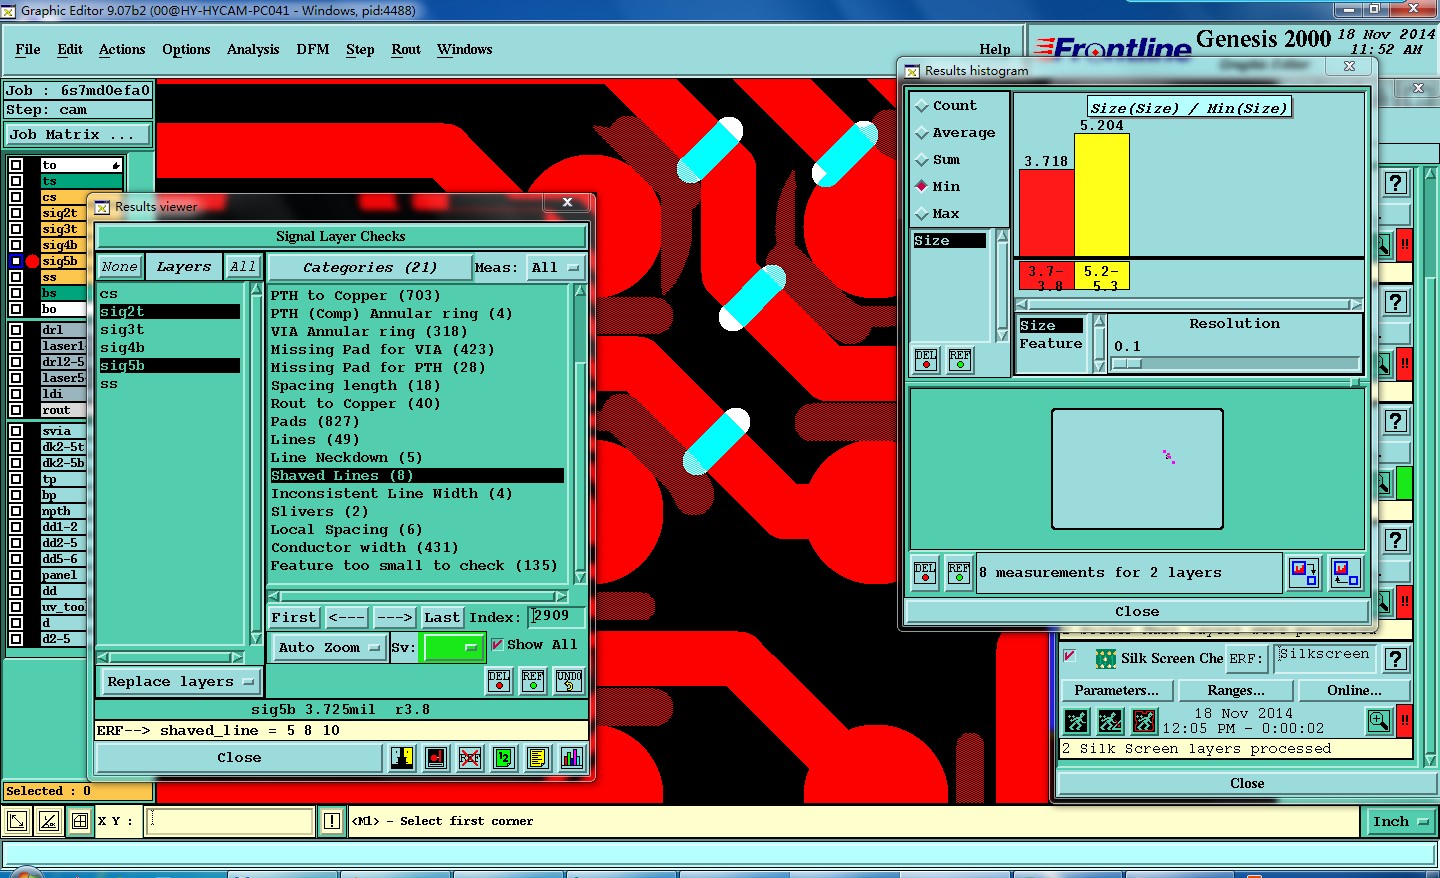Viewport: 1440px width, 878px height.
Task: Click the Index input field
Action: tap(556, 617)
